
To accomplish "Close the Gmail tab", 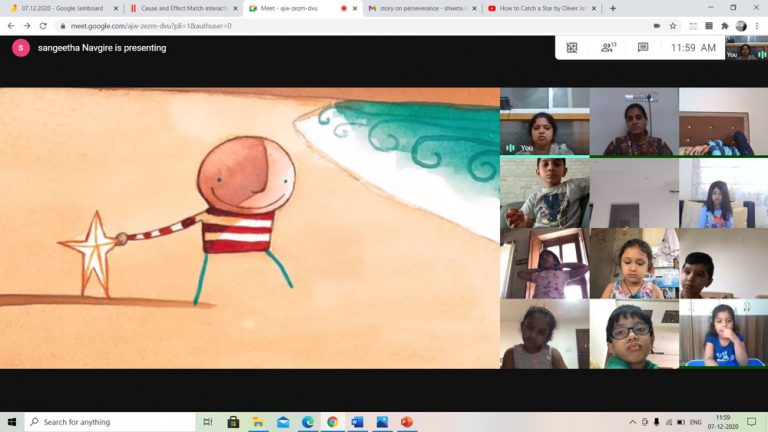I will 474,8.
